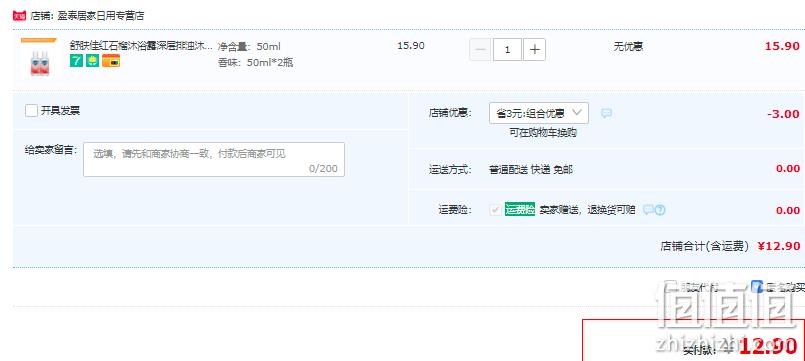
Task: Click text 香味: 50ml*2瓶
Action: point(255,63)
